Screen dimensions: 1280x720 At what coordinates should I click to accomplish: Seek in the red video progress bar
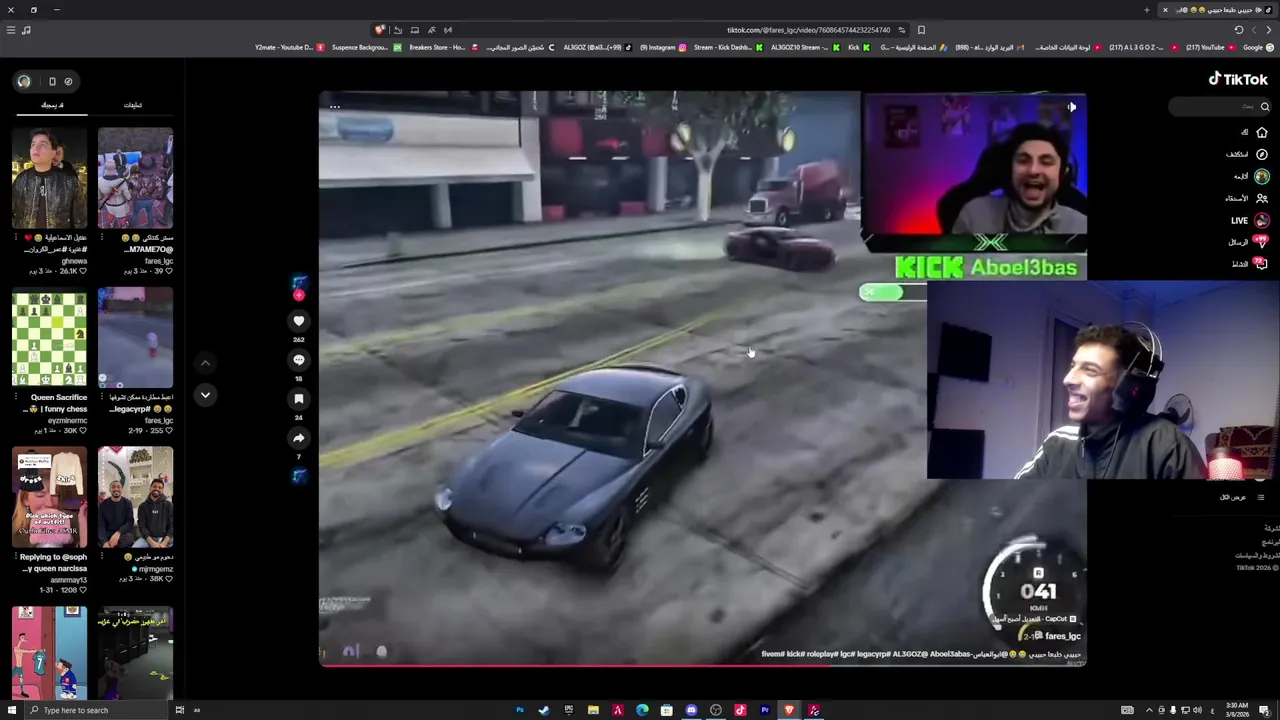[702, 664]
